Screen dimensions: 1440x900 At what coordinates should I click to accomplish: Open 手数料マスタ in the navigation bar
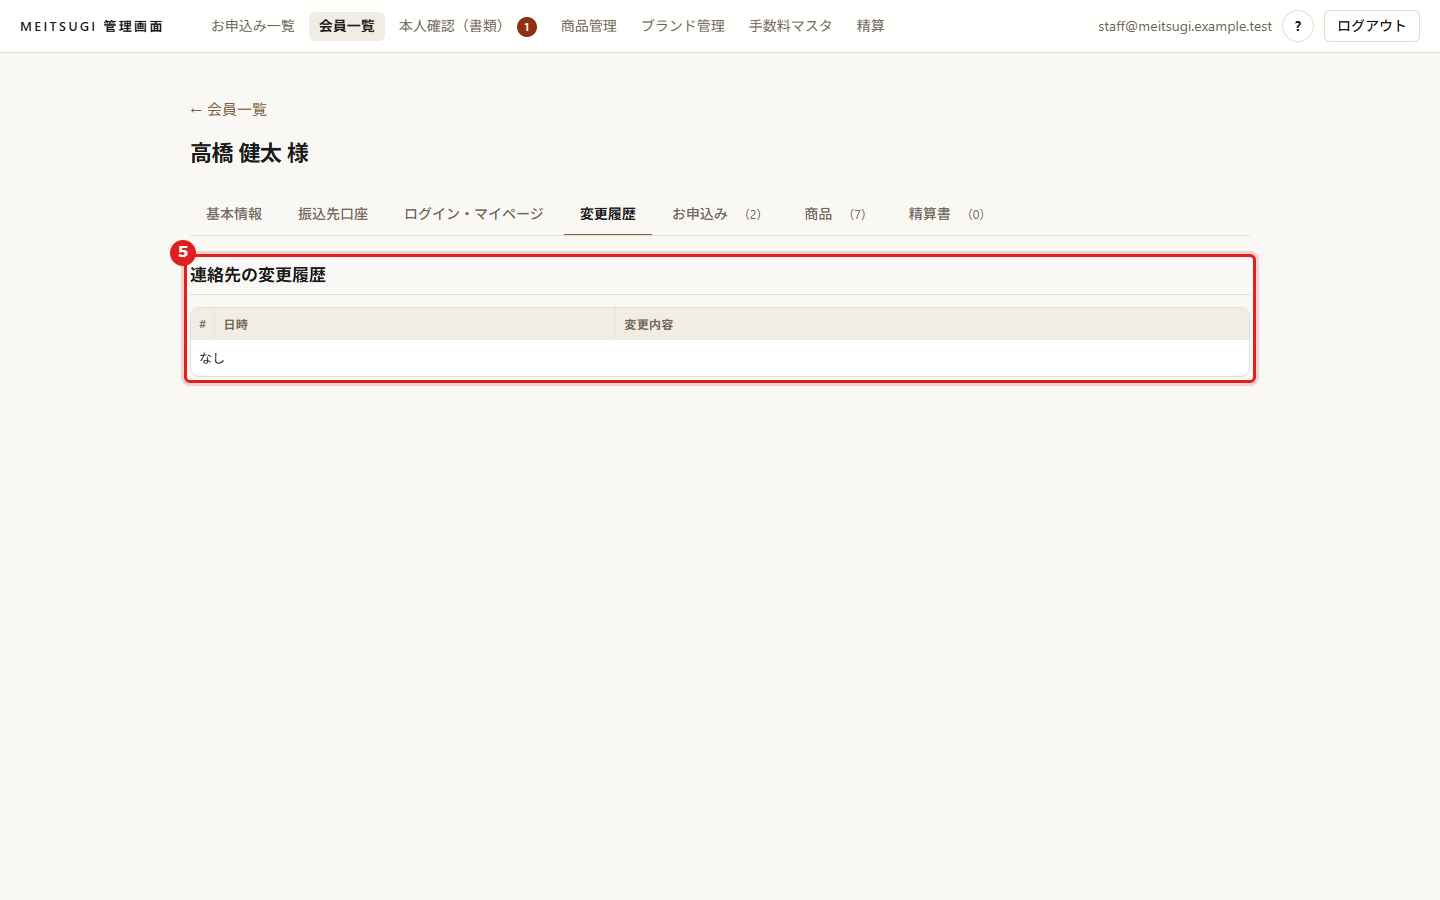coord(791,26)
